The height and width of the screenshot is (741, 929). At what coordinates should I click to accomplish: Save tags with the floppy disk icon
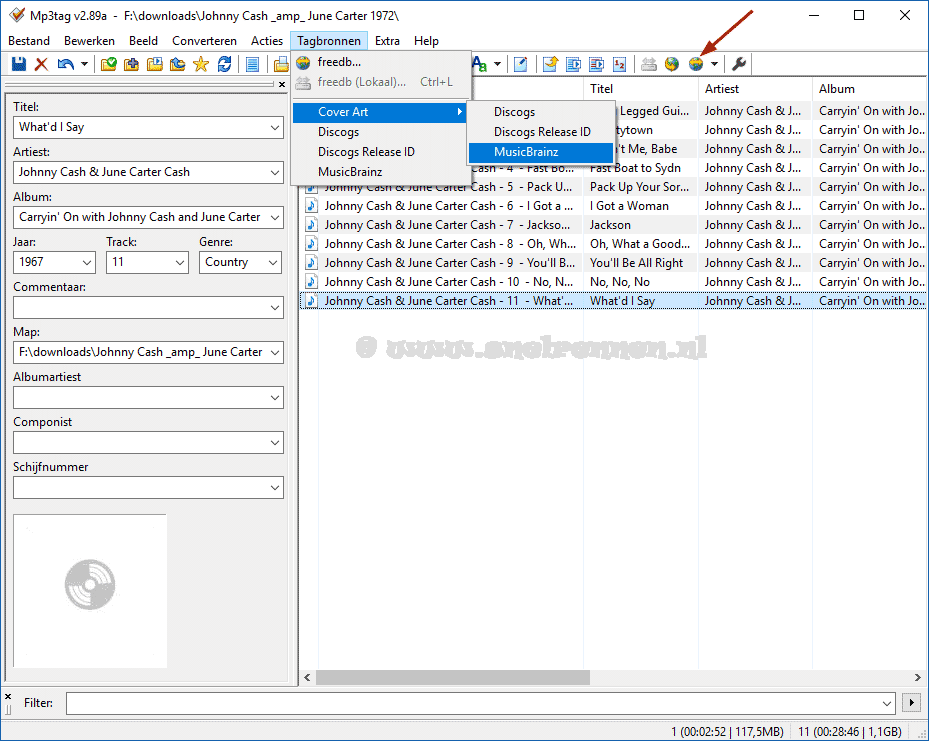click(19, 64)
